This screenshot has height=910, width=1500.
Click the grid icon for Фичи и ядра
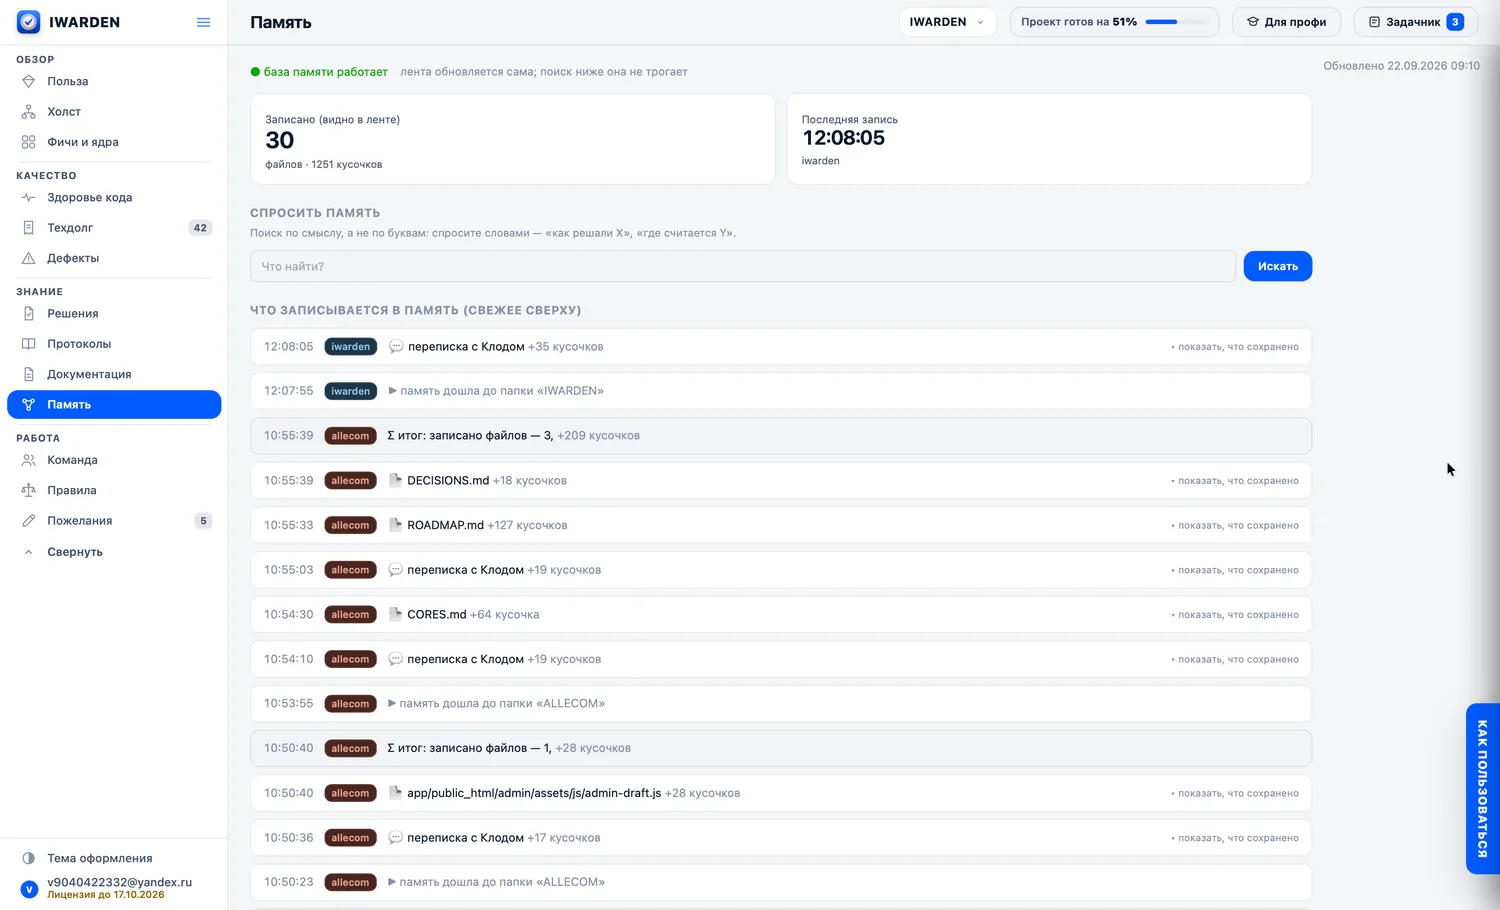[28, 142]
